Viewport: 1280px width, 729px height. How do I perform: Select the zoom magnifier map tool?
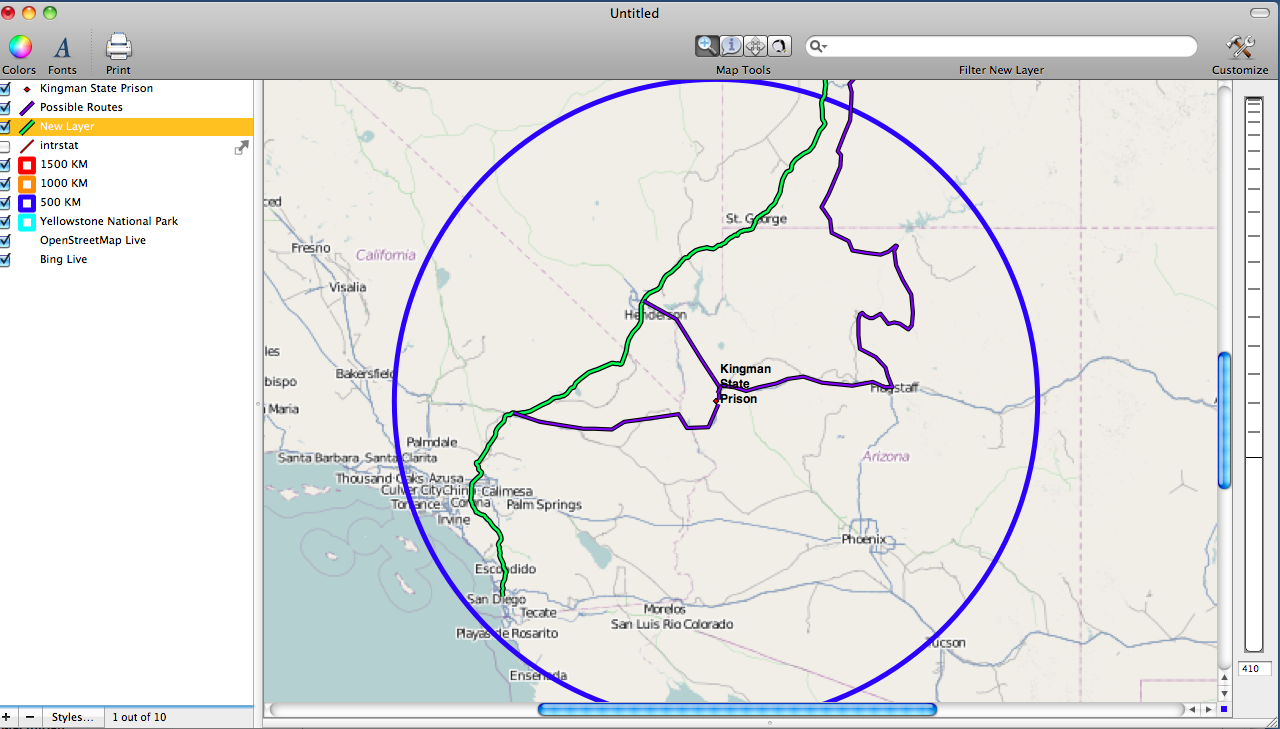707,45
